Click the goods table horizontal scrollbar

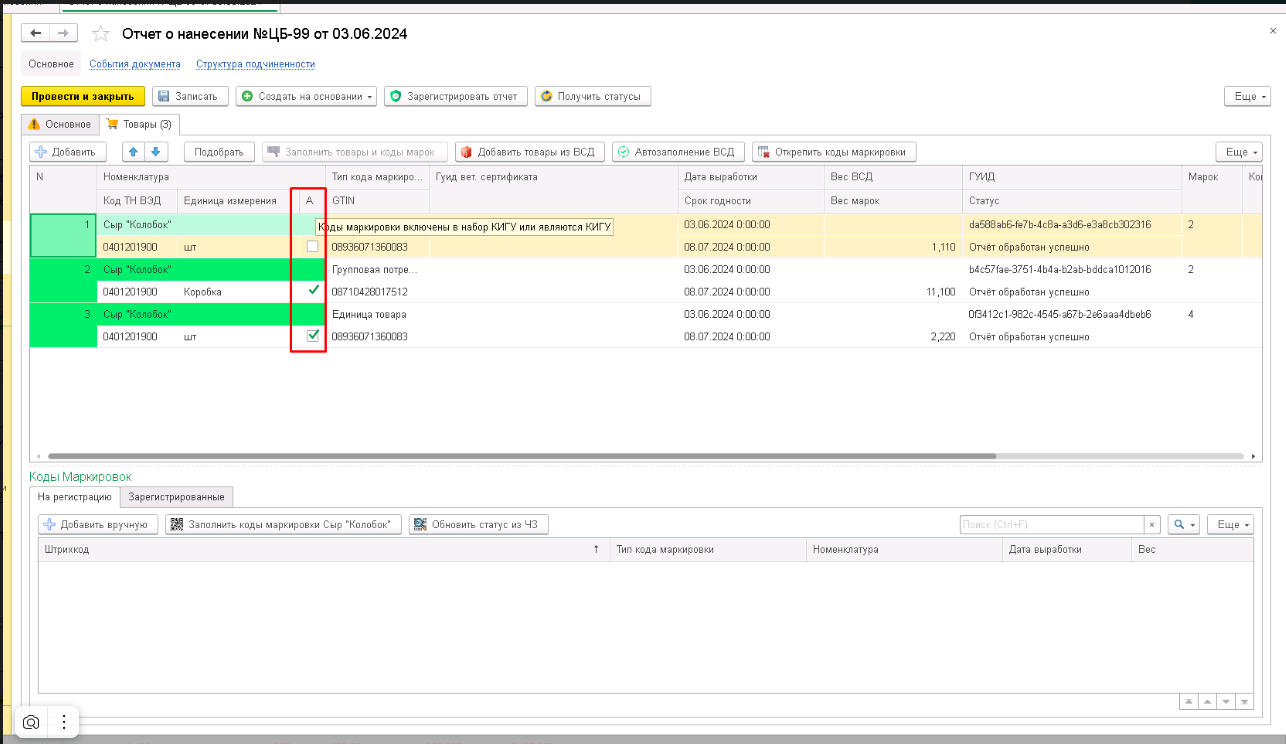[x=520, y=456]
